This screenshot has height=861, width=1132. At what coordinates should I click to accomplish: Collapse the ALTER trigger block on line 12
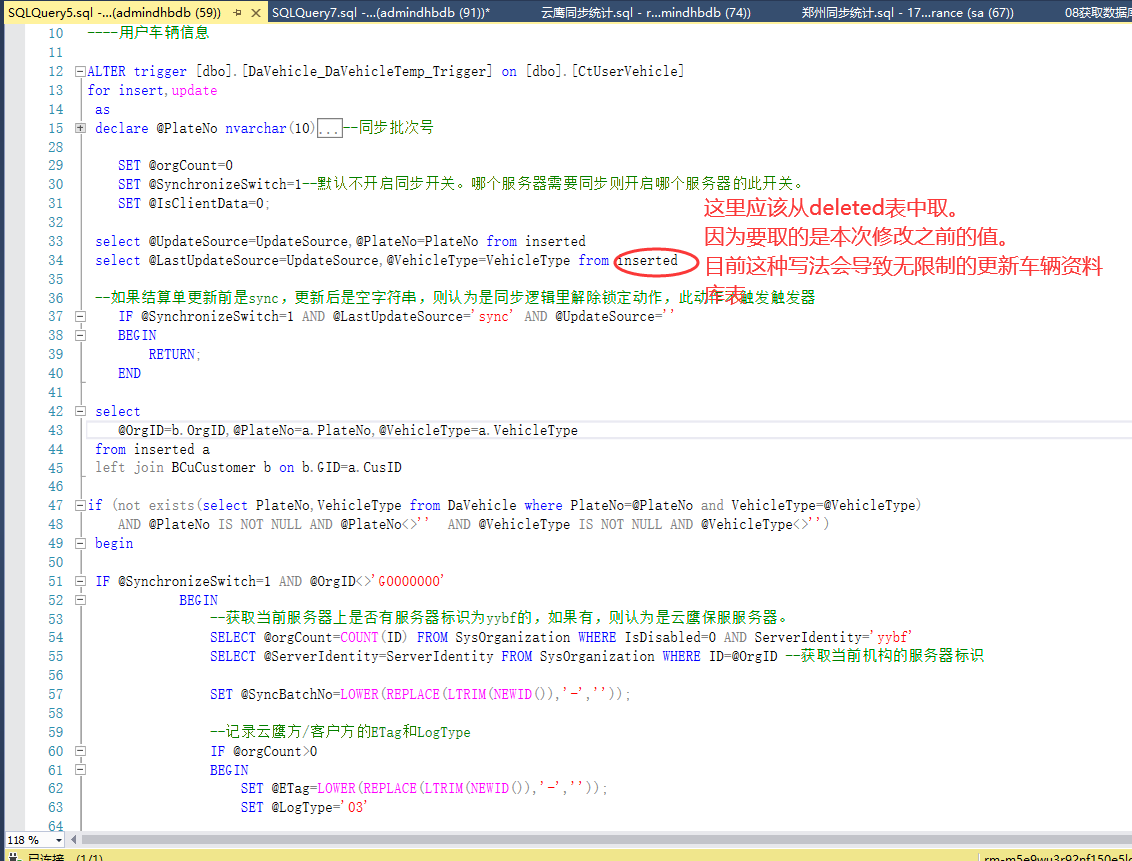pos(80,72)
